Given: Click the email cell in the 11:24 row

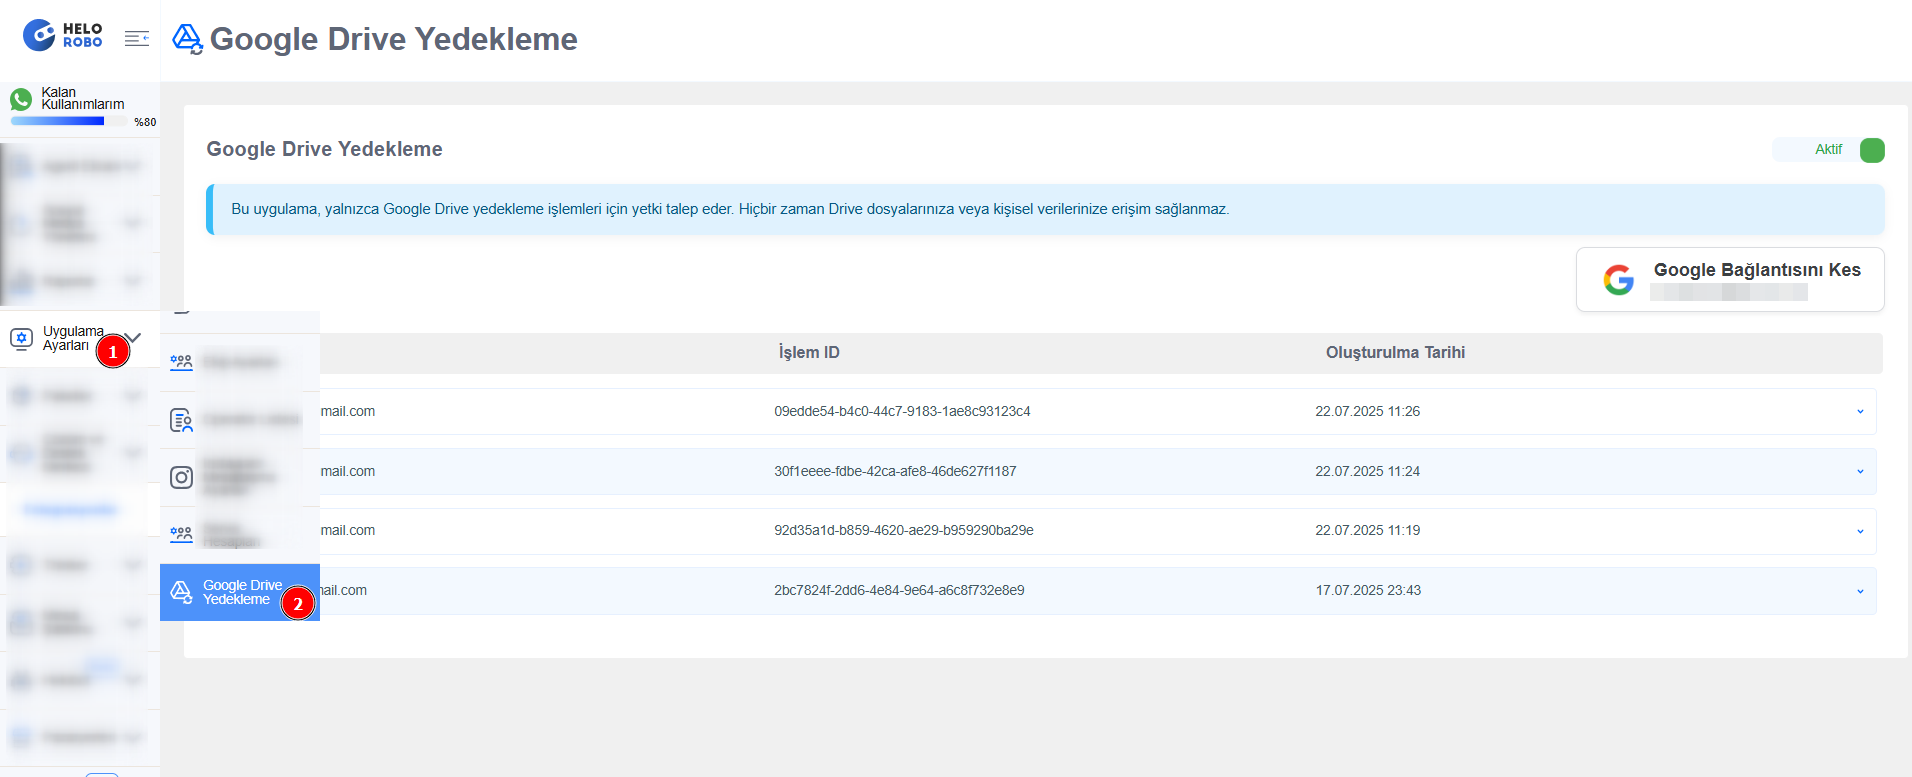Looking at the screenshot, I should click(x=348, y=471).
